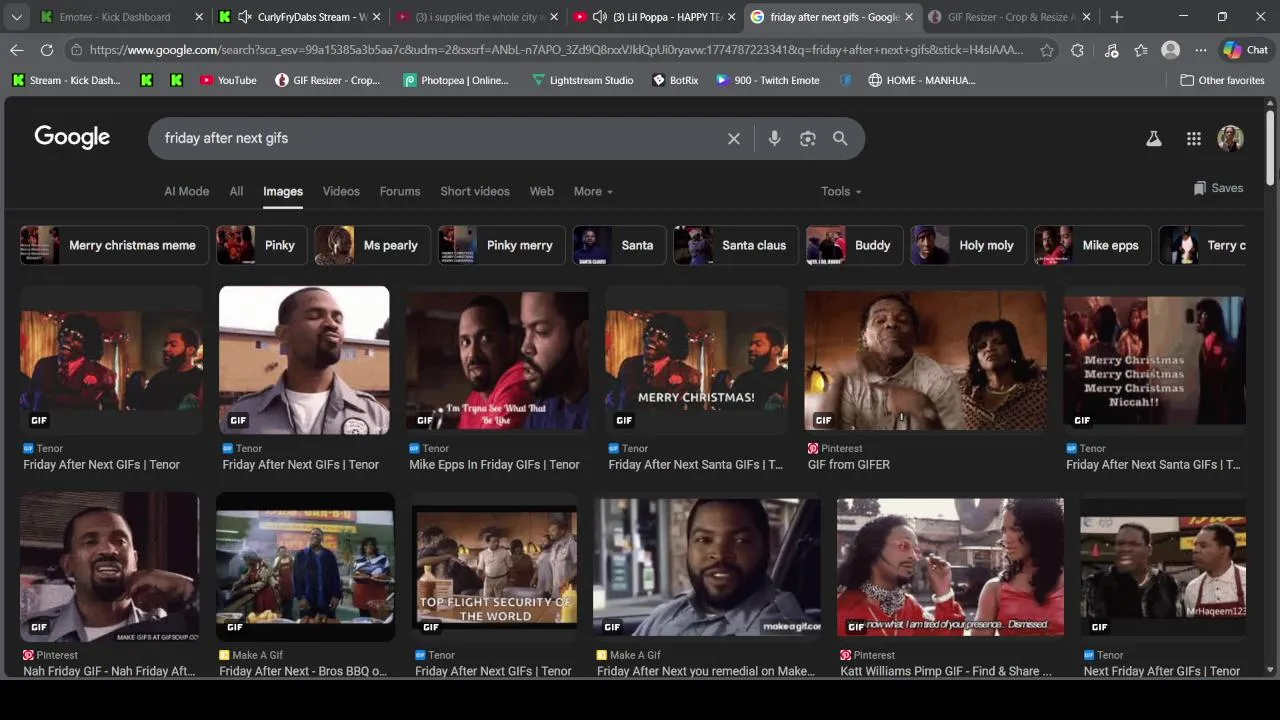The height and width of the screenshot is (720, 1280).
Task: Open the Copilot Chat button
Action: [1246, 50]
